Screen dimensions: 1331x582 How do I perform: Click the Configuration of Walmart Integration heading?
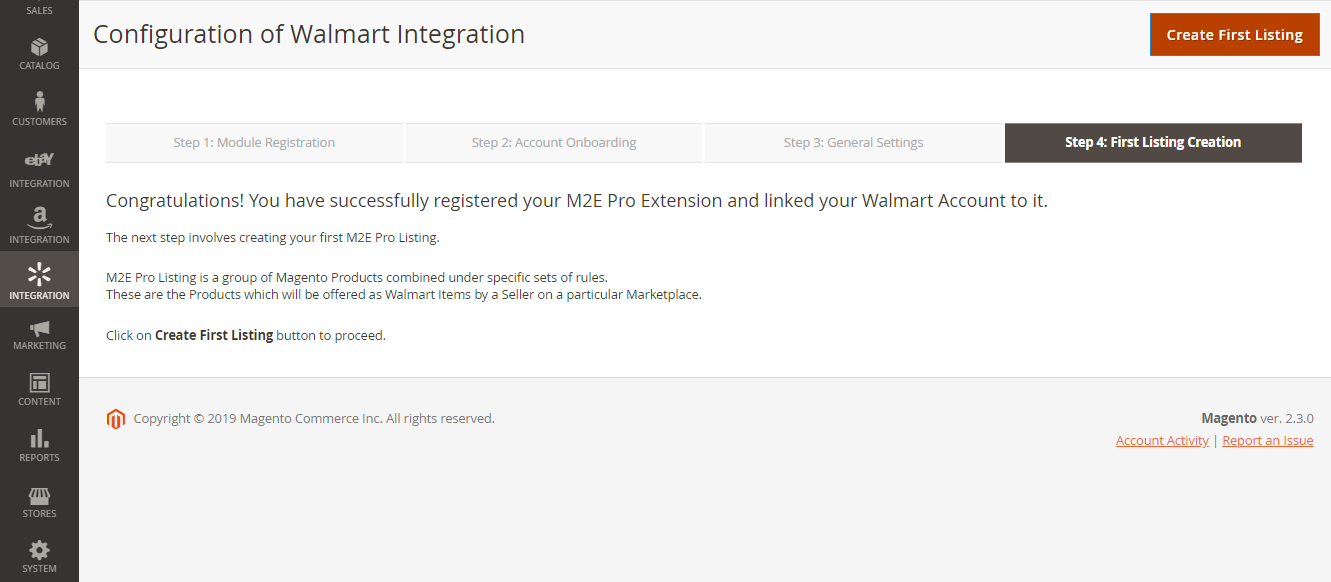(x=309, y=34)
